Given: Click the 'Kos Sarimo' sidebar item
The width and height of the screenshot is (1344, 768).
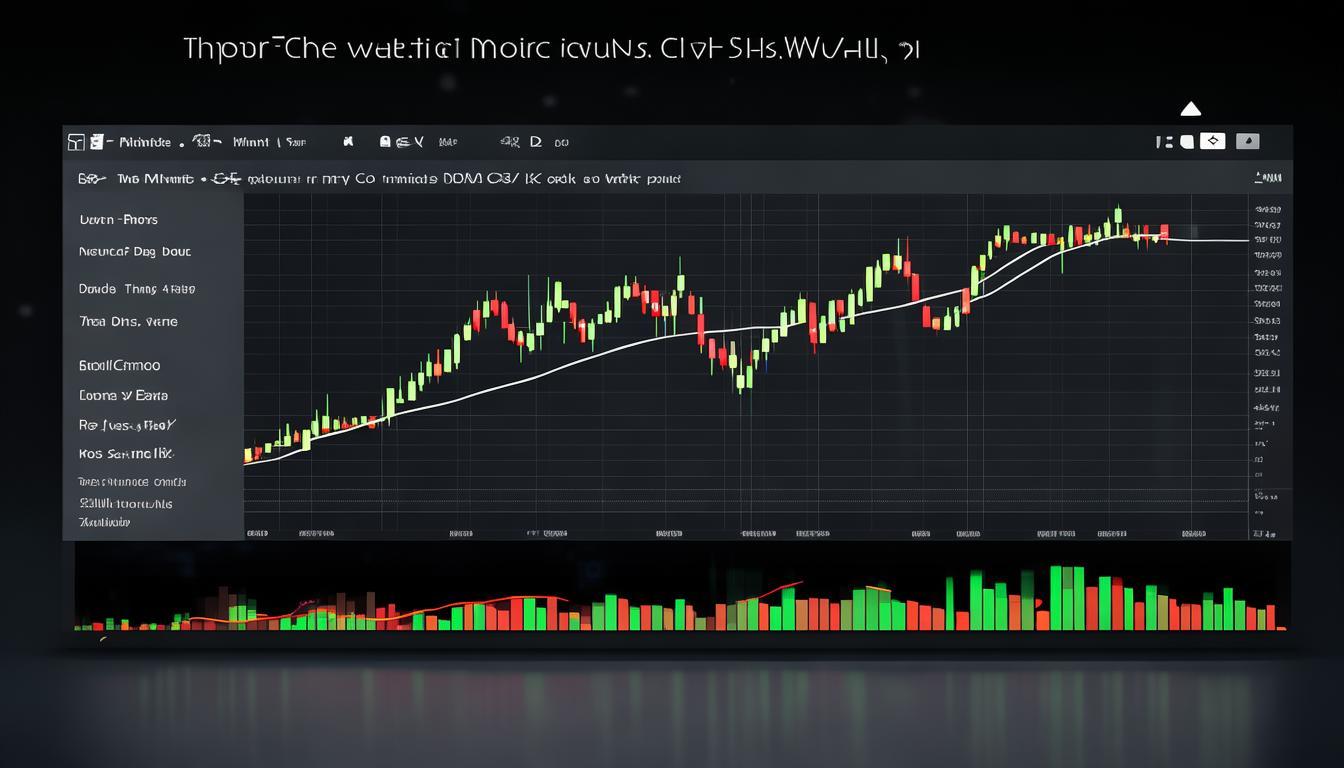Looking at the screenshot, I should tap(126, 454).
